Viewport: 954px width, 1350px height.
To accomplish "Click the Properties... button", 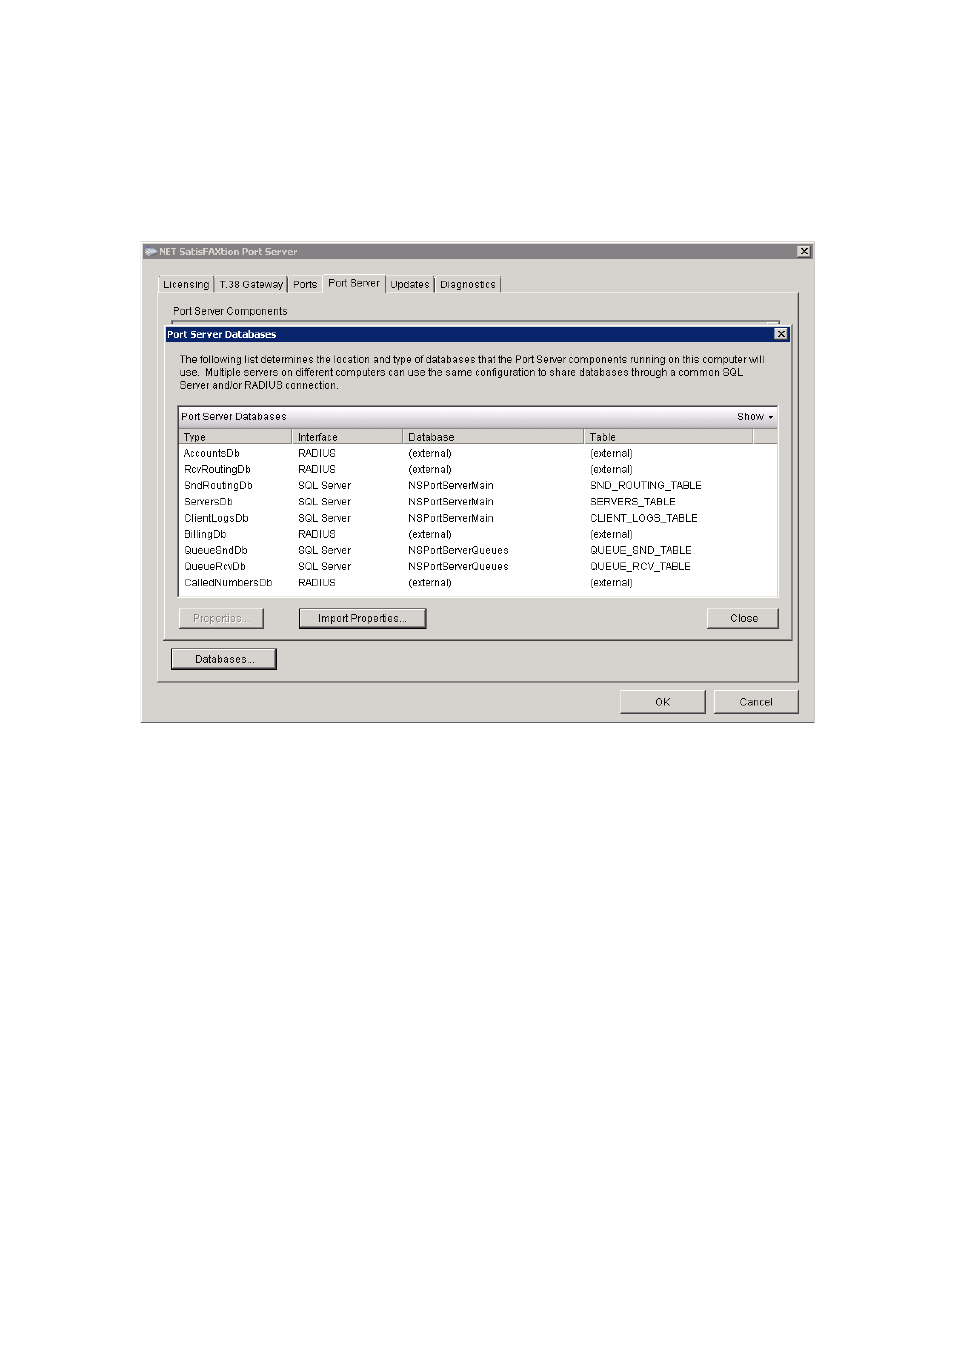I will coord(221,618).
